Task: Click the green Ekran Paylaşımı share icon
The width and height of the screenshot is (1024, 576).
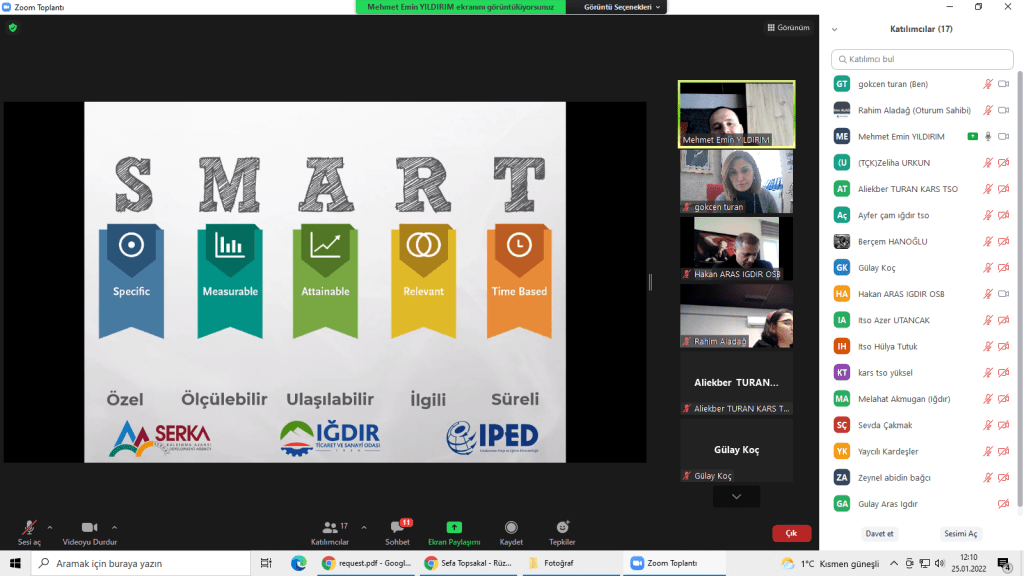Action: click(x=454, y=528)
